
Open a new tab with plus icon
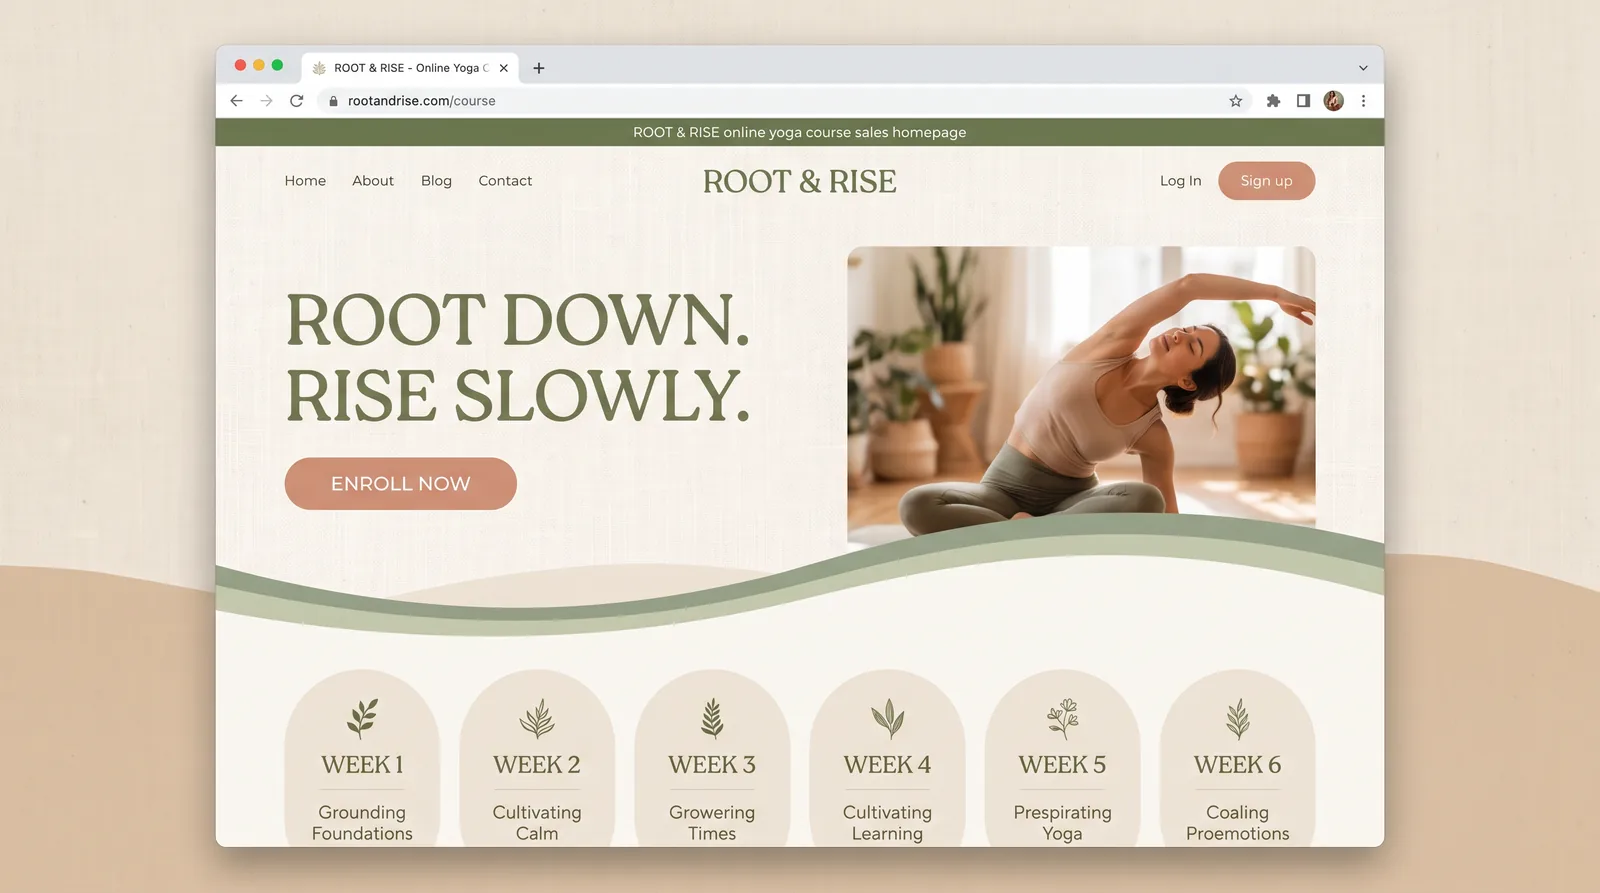539,68
